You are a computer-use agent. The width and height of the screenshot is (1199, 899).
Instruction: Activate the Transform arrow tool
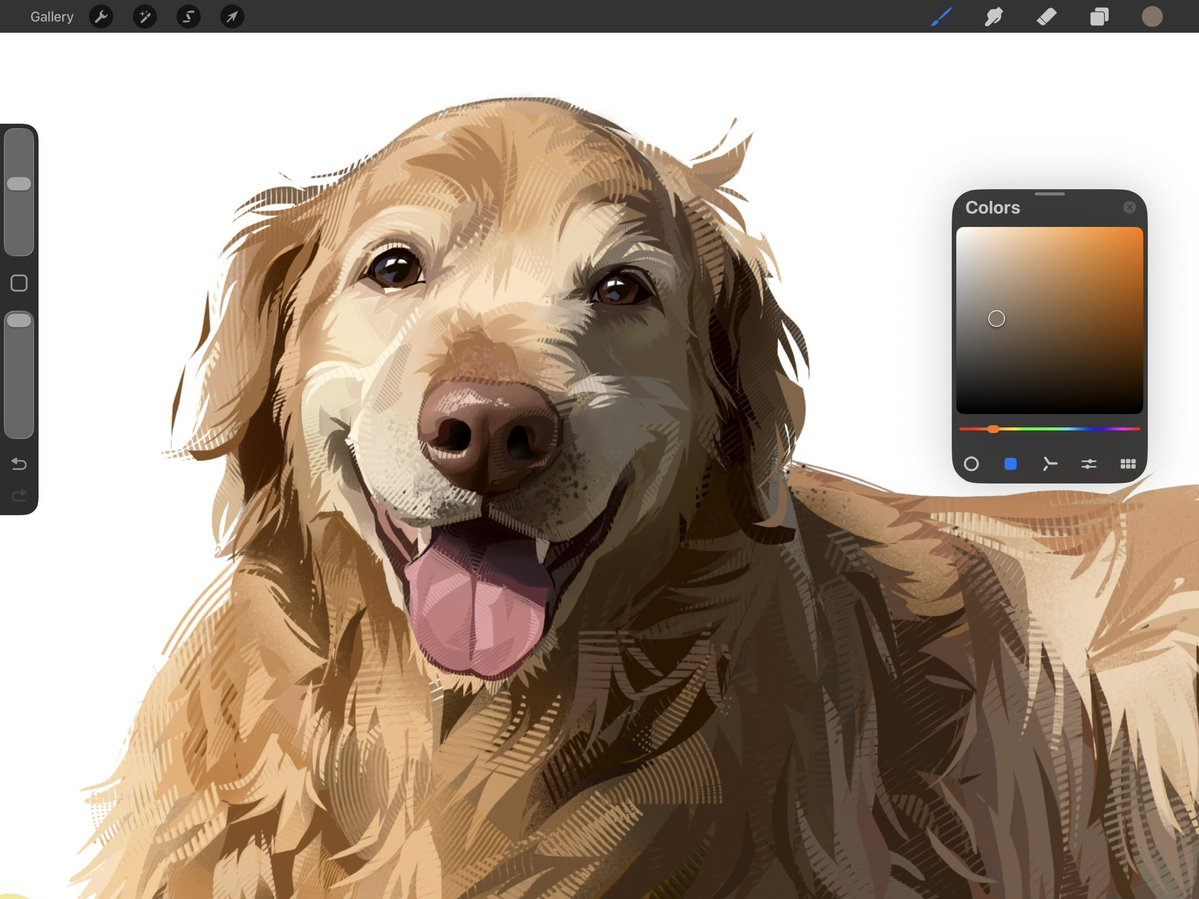pyautogui.click(x=232, y=16)
